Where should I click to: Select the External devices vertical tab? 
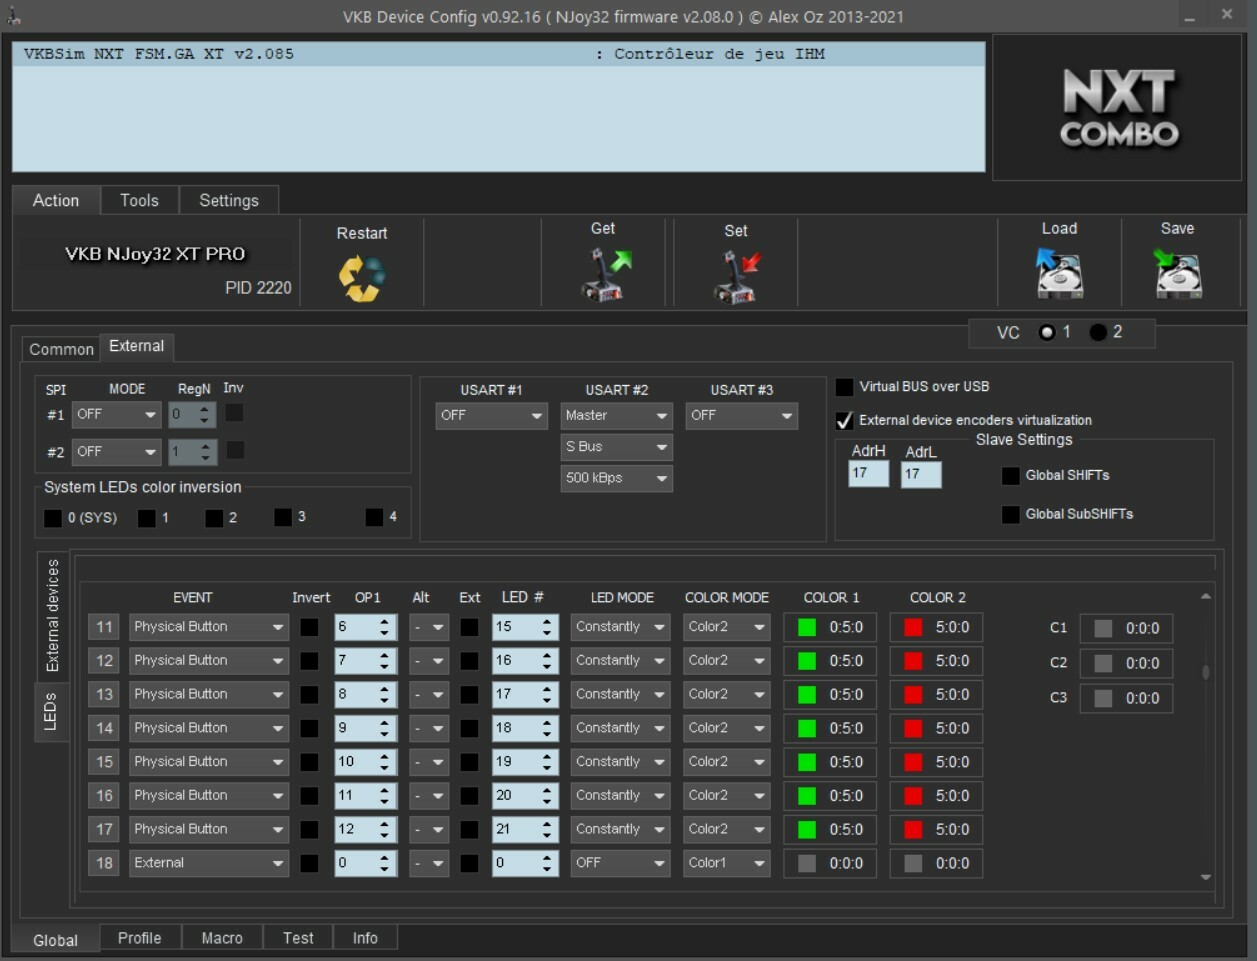point(53,615)
